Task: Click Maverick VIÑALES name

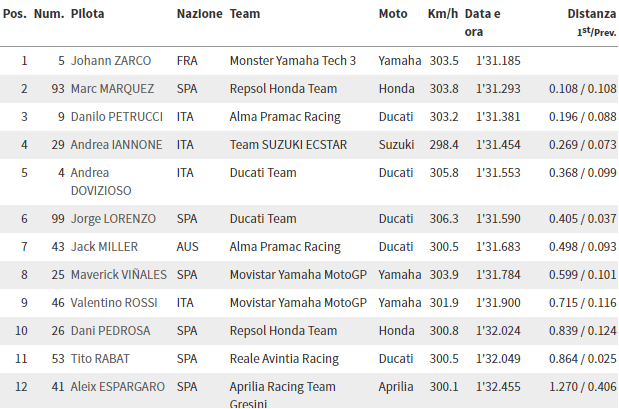Action: [118, 275]
